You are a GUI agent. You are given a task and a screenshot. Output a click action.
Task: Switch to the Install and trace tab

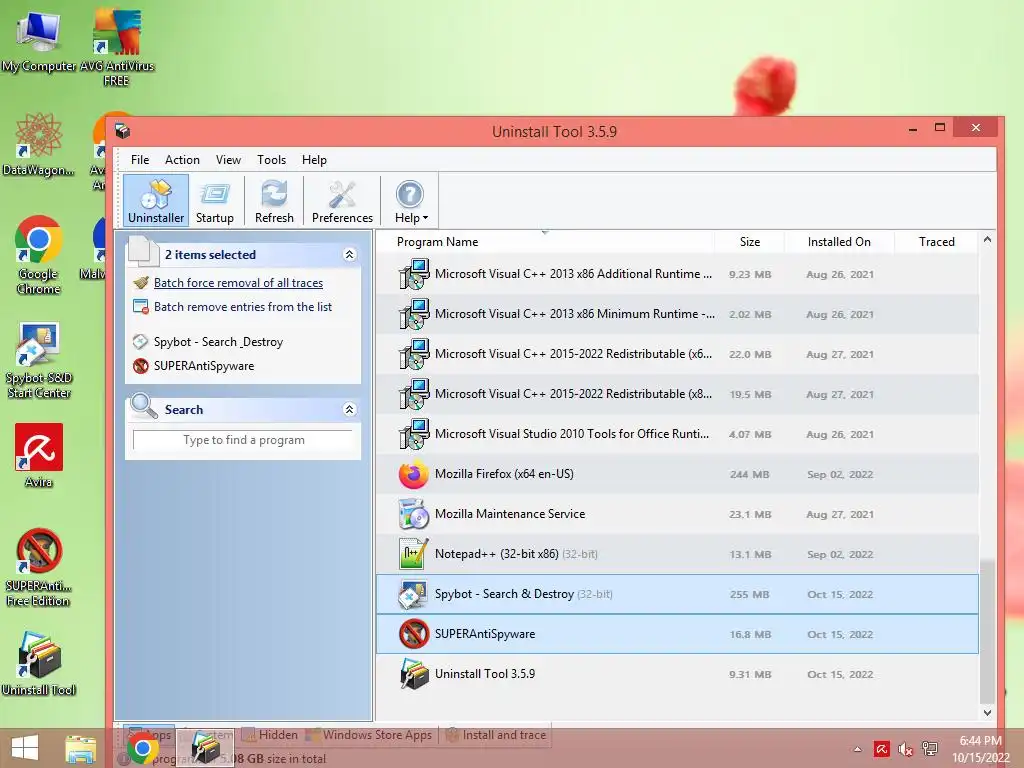[496, 735]
